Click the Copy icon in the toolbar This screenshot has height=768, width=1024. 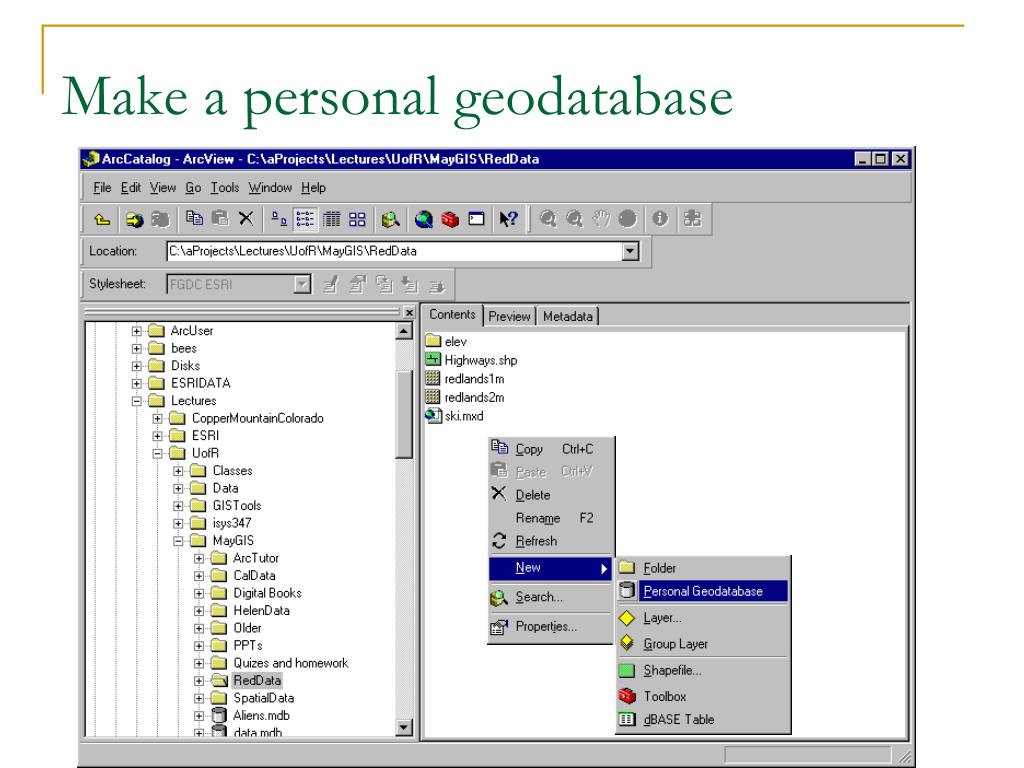[194, 219]
